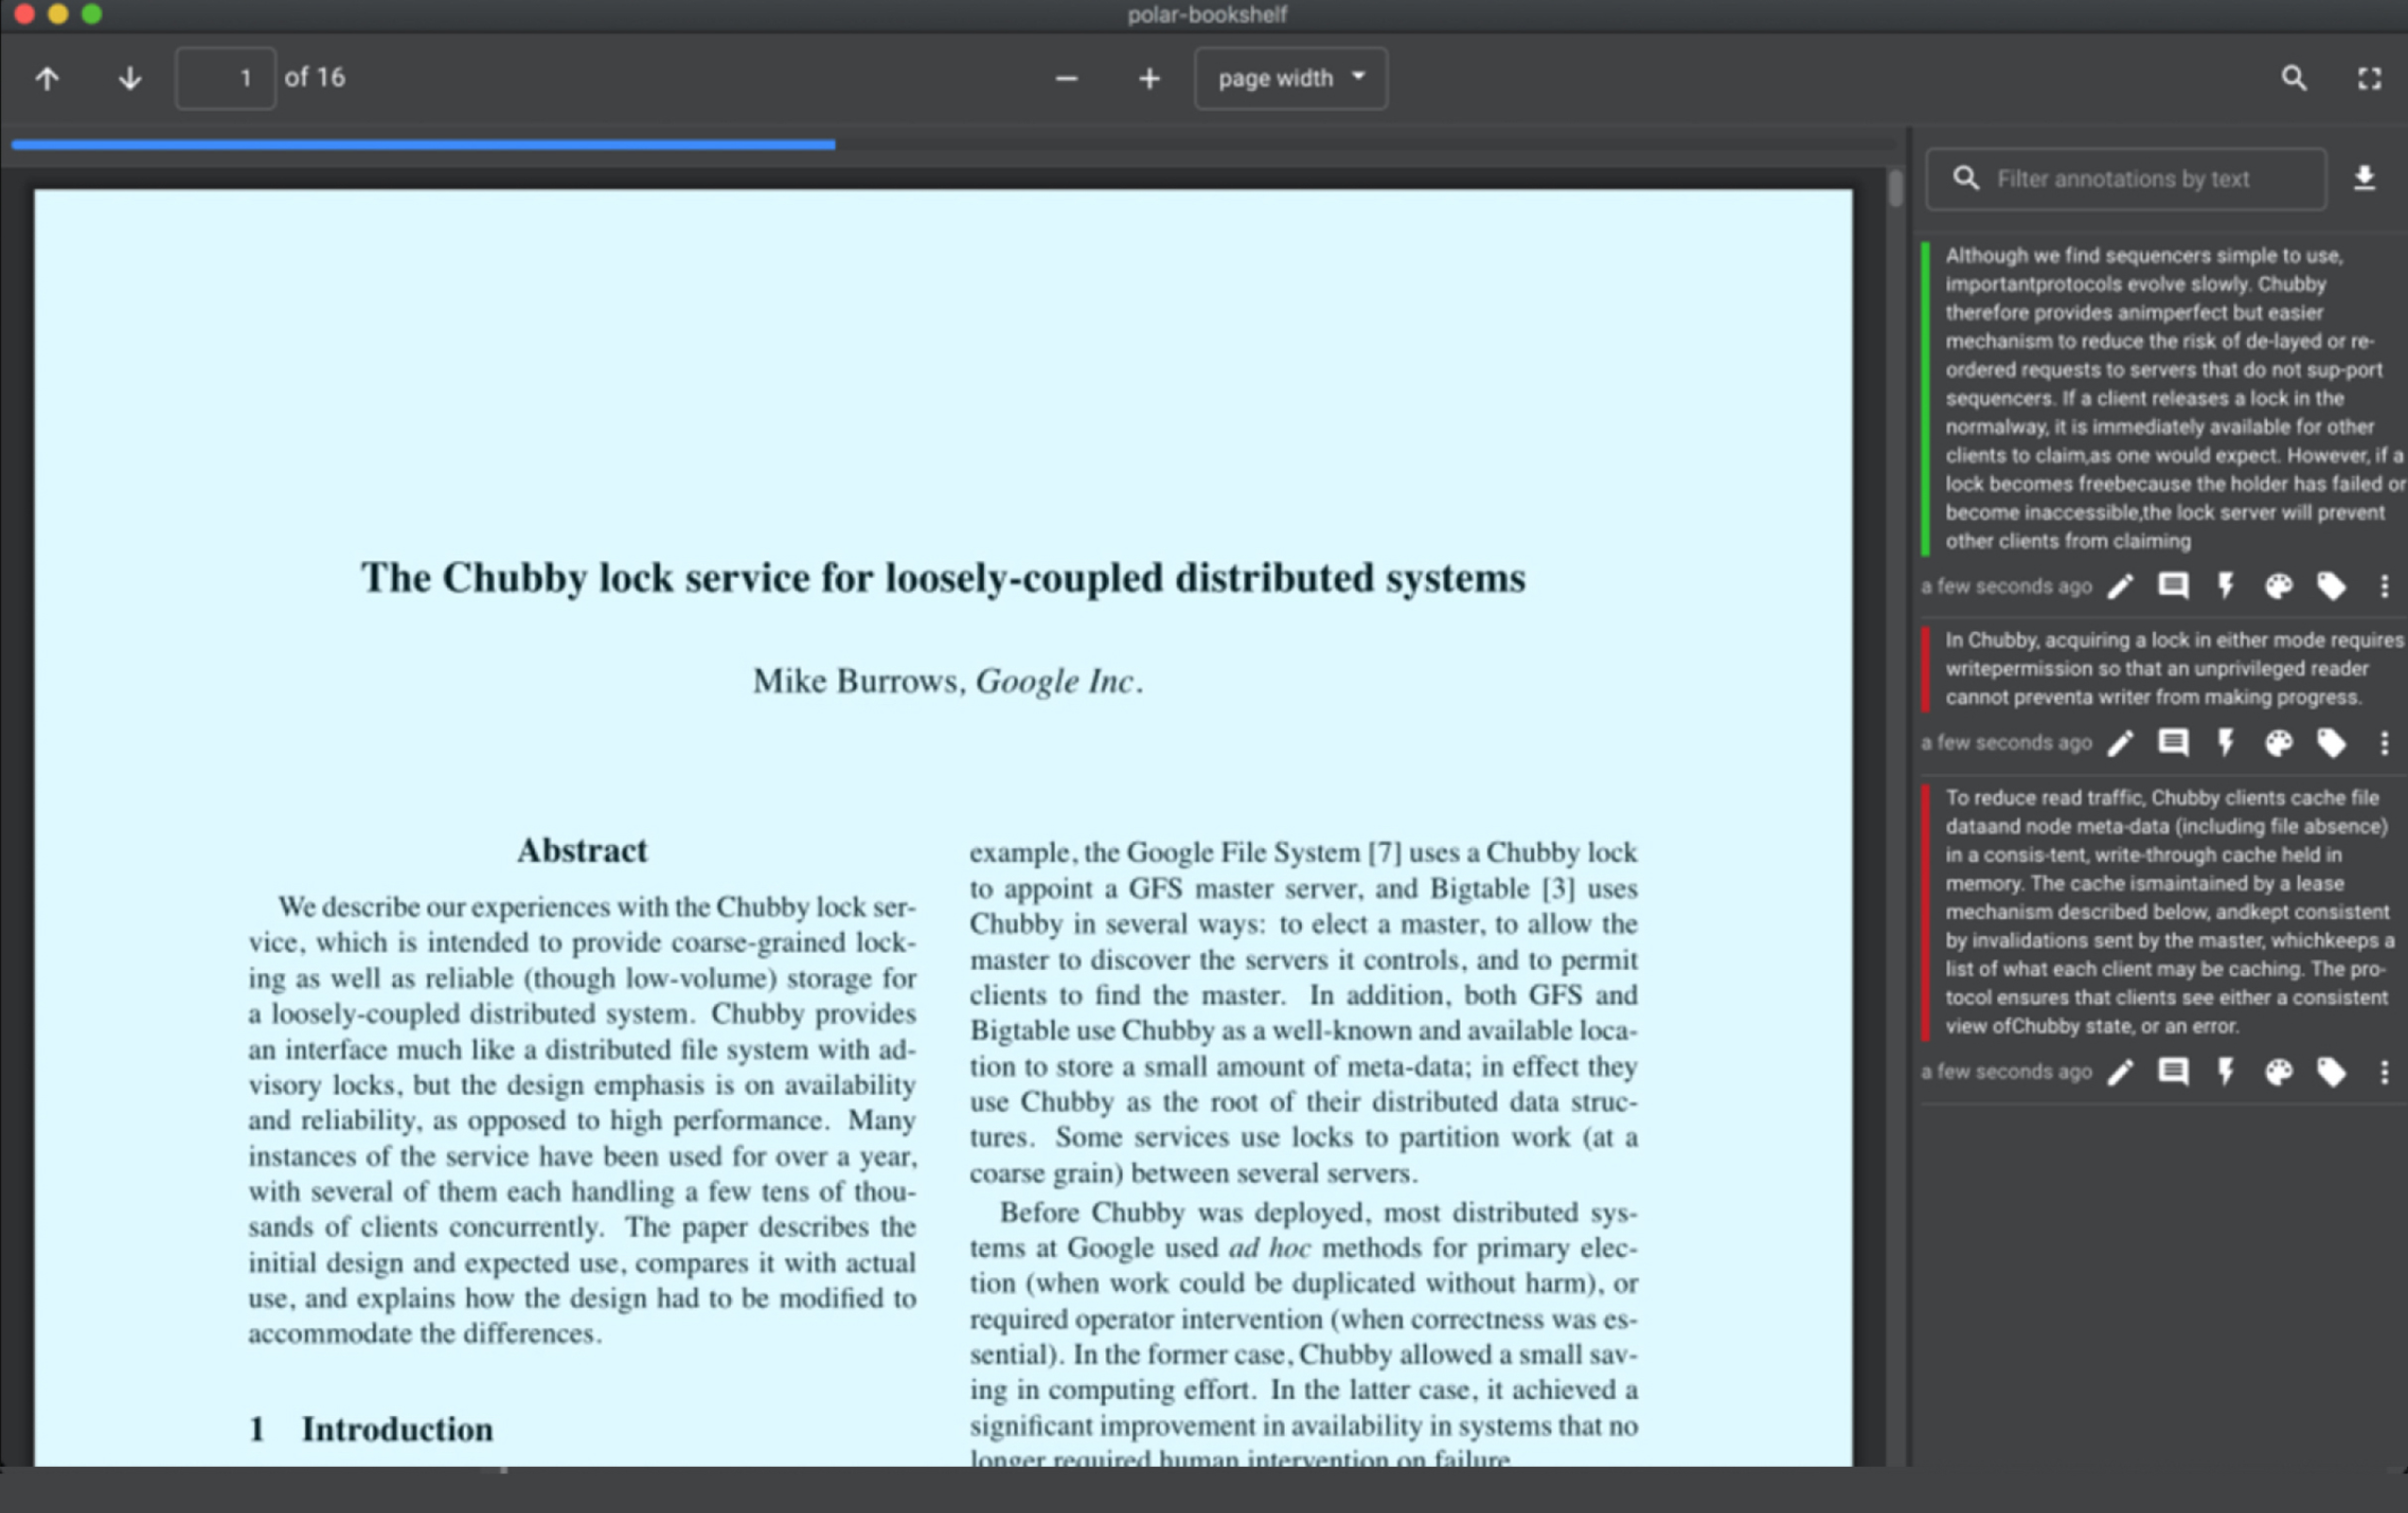Open more options for 'Although we find sequencers' annotation
2408x1513 pixels.
pos(2384,586)
